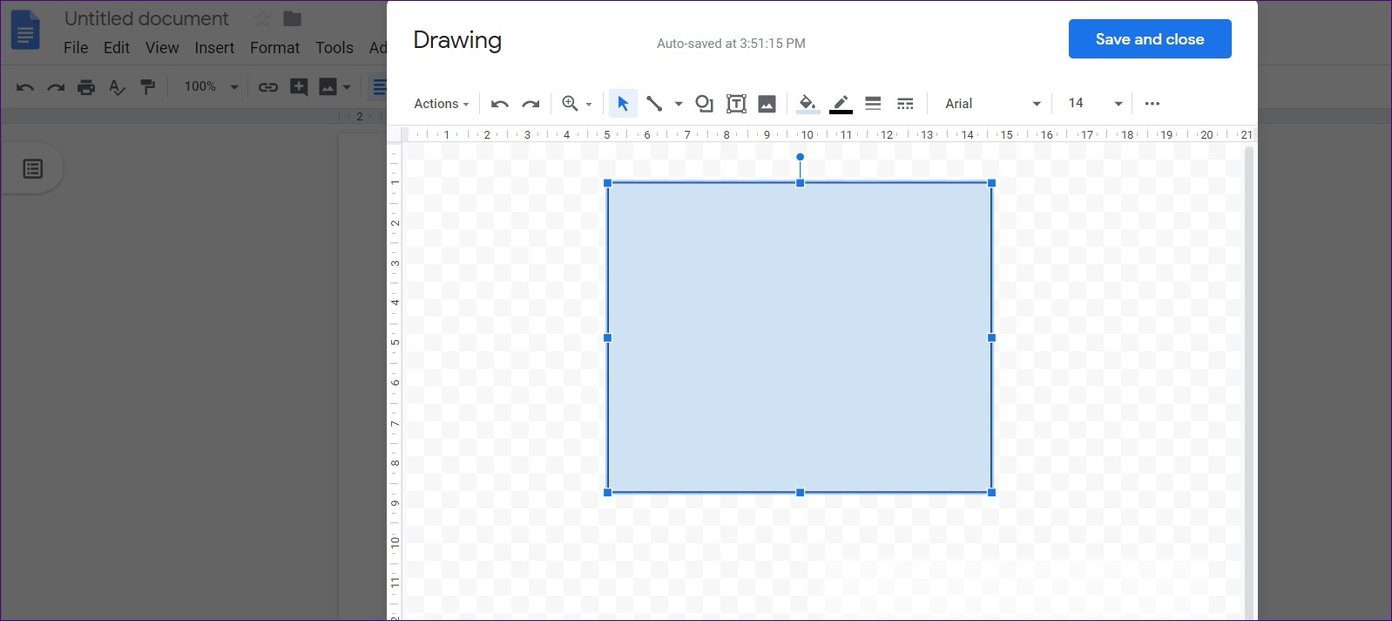Open the Format menu in Docs

275,48
